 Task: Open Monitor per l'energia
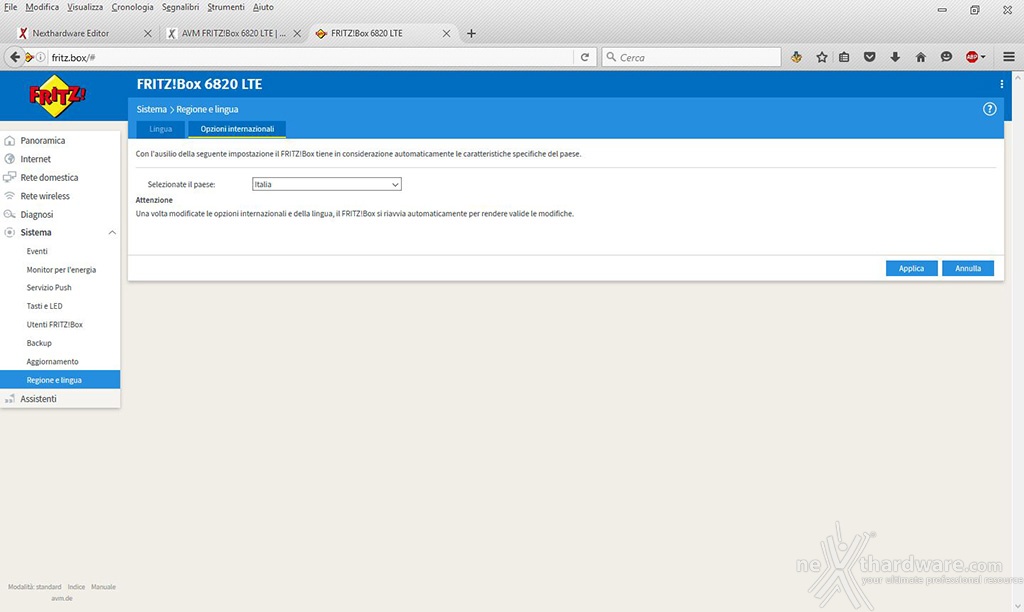click(x=60, y=270)
